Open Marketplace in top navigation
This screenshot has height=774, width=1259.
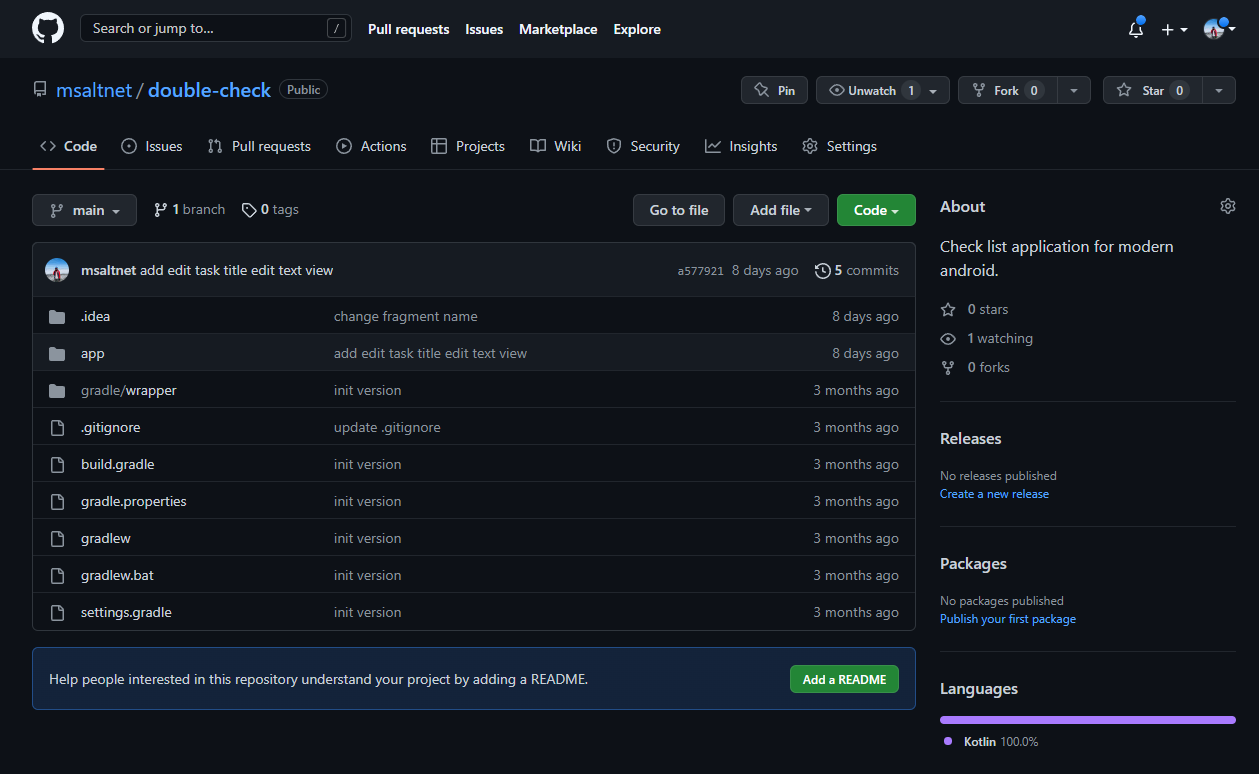point(558,29)
